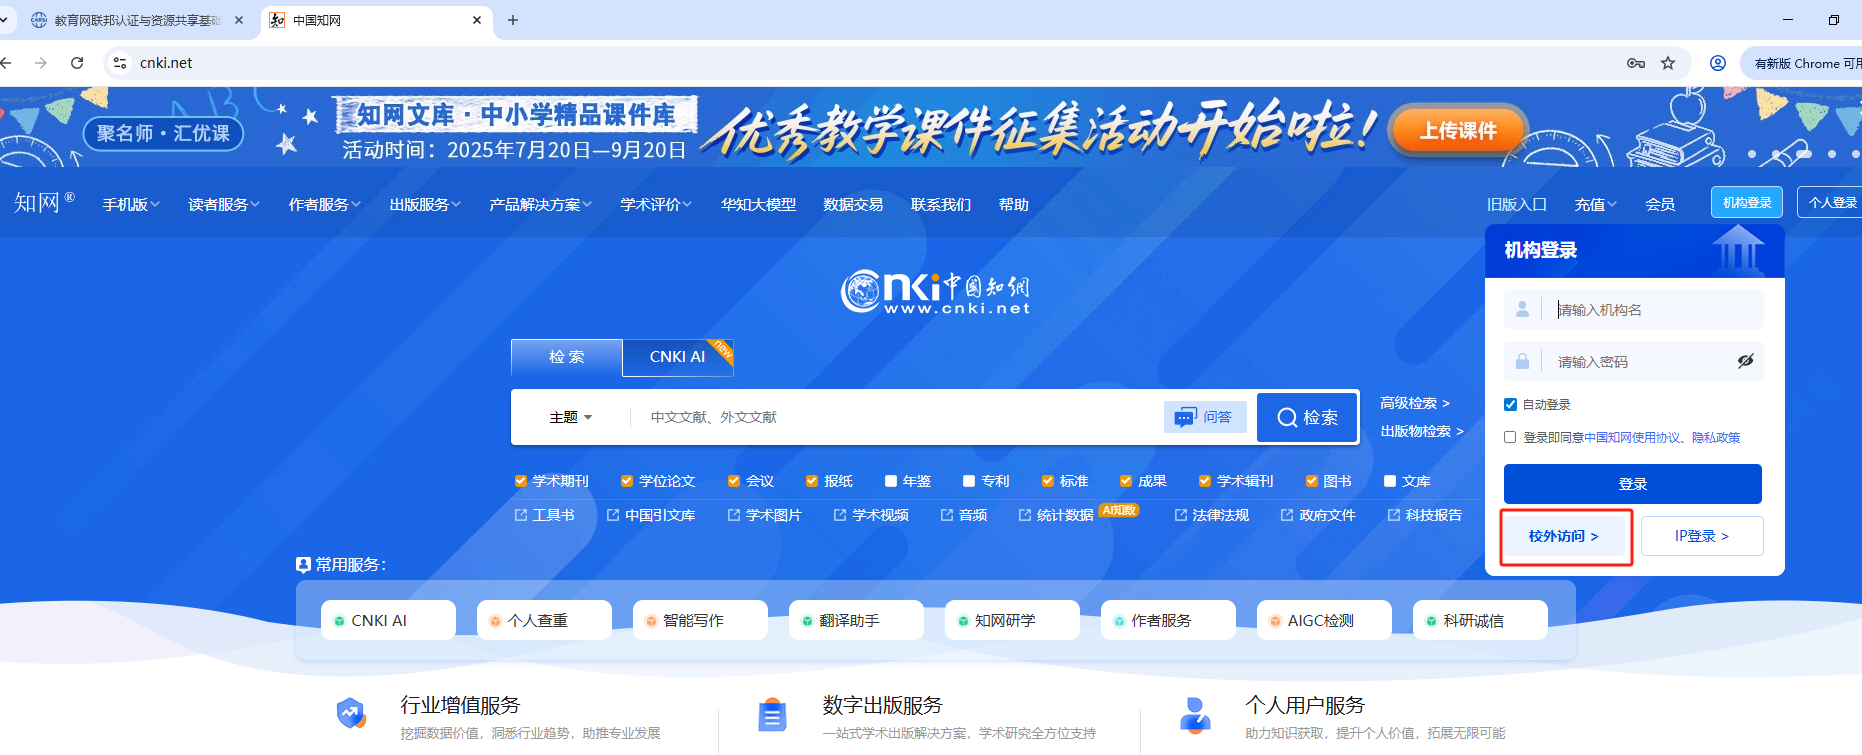This screenshot has width=1862, height=755.
Task: Check the 专利 checkbox
Action: pos(969,481)
